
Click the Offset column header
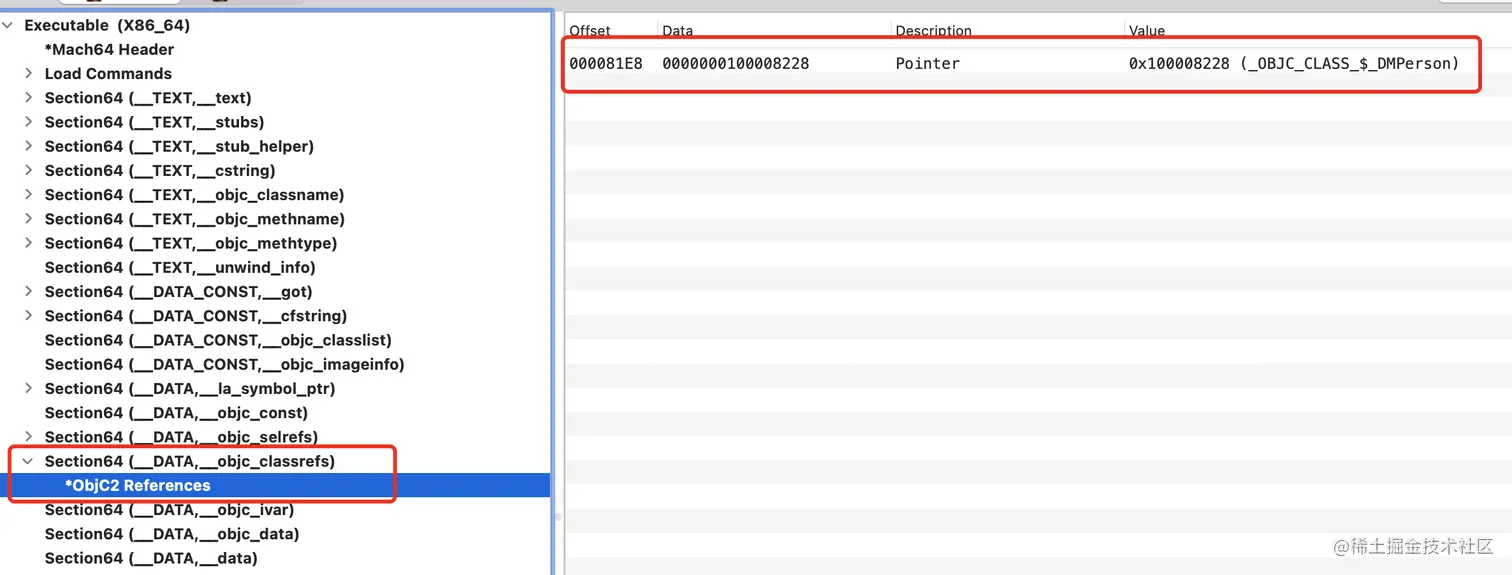click(590, 31)
